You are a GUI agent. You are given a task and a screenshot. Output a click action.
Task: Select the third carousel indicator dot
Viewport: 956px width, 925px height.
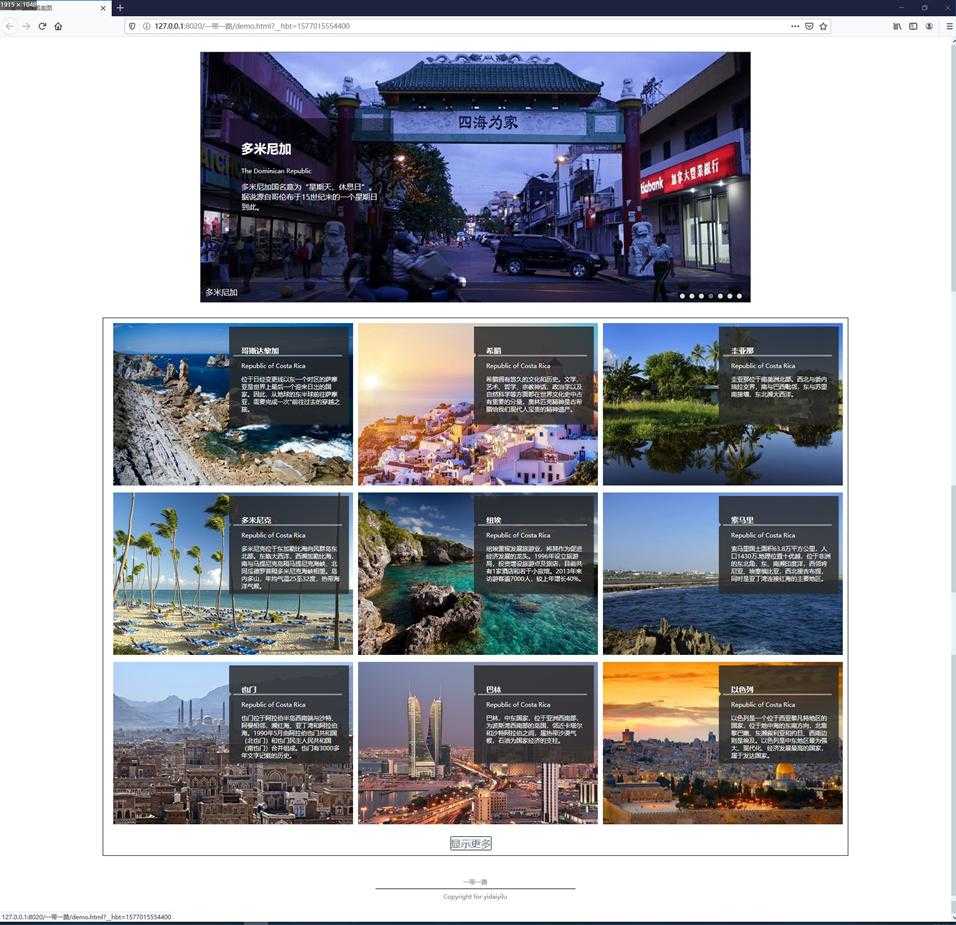701,296
